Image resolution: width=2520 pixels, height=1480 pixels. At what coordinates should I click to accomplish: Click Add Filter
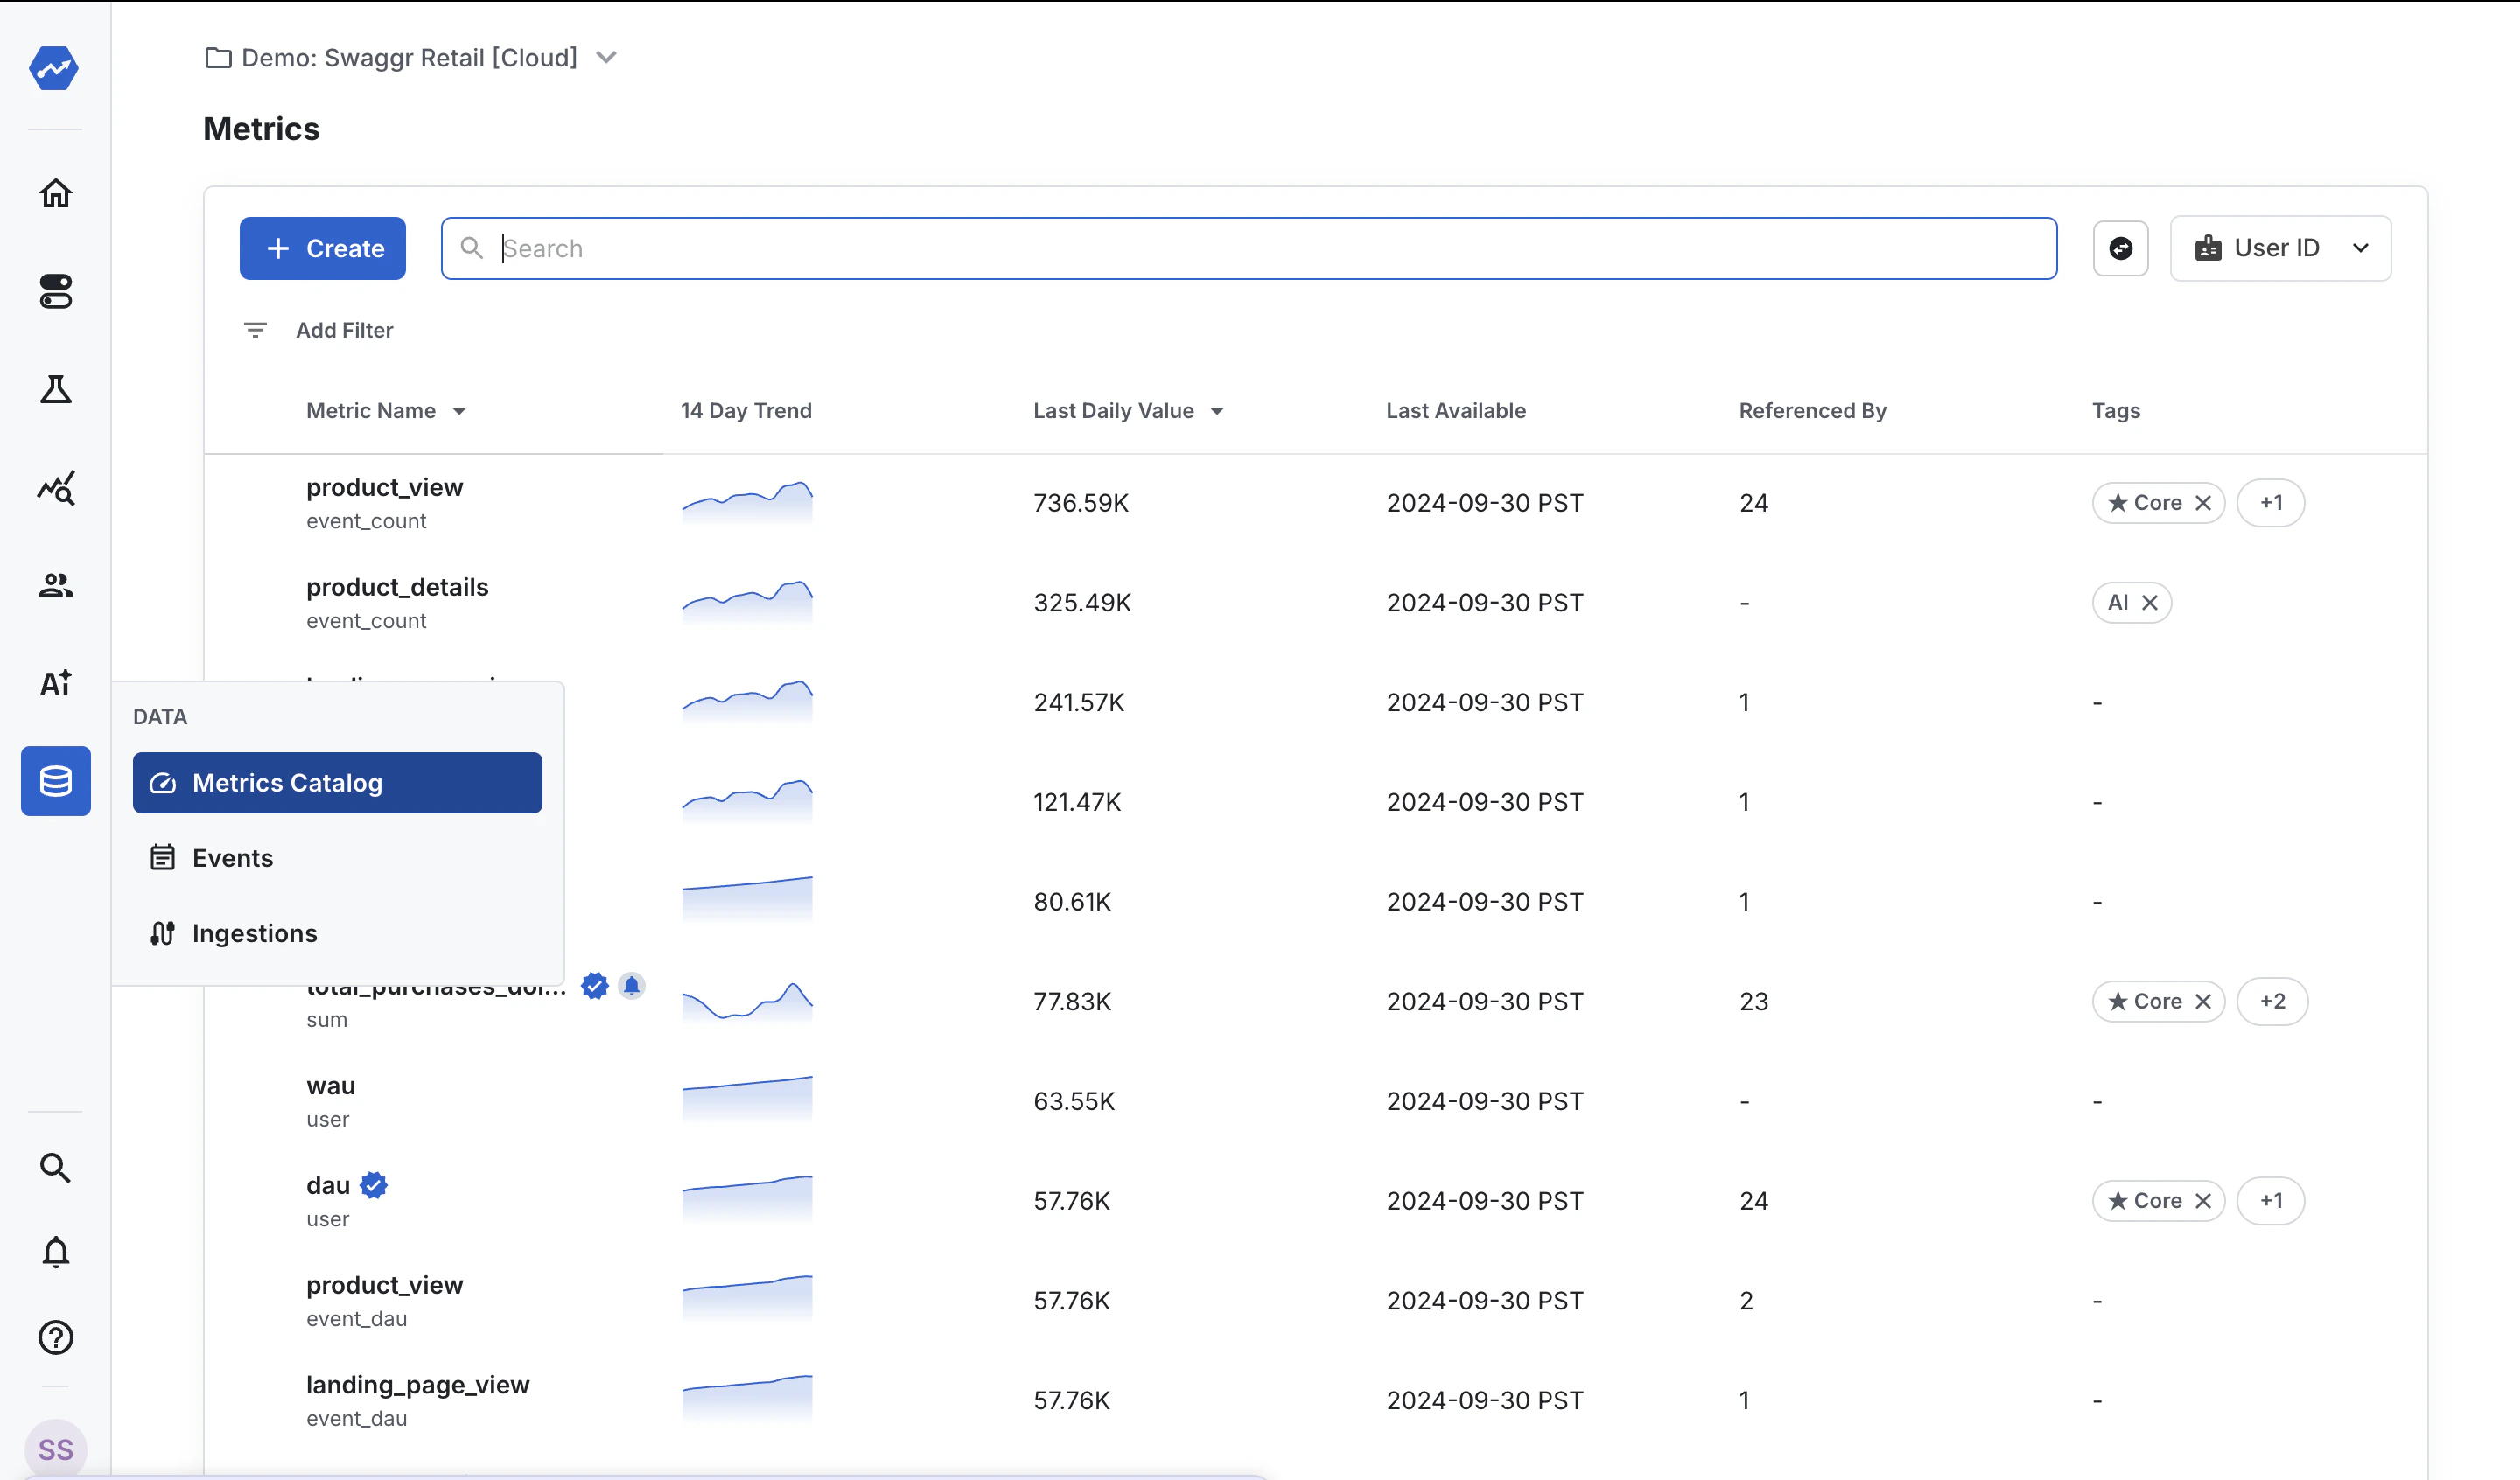tap(343, 330)
